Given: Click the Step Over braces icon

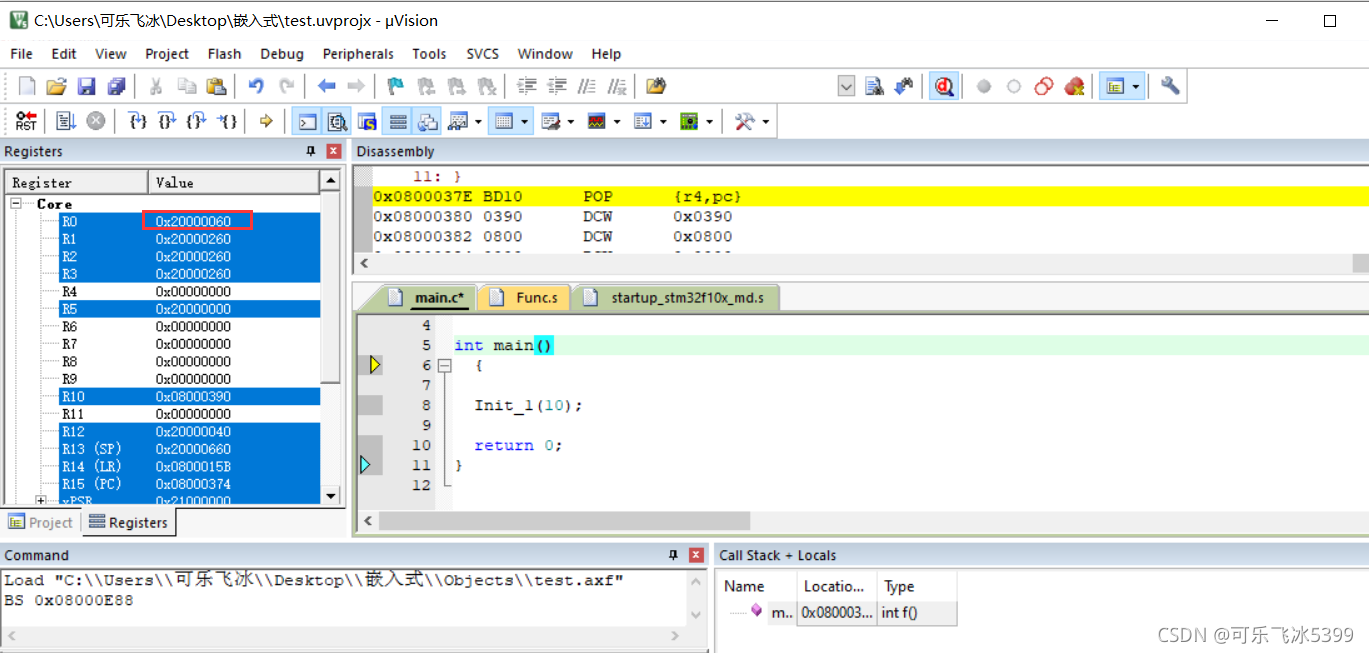Looking at the screenshot, I should (x=167, y=121).
